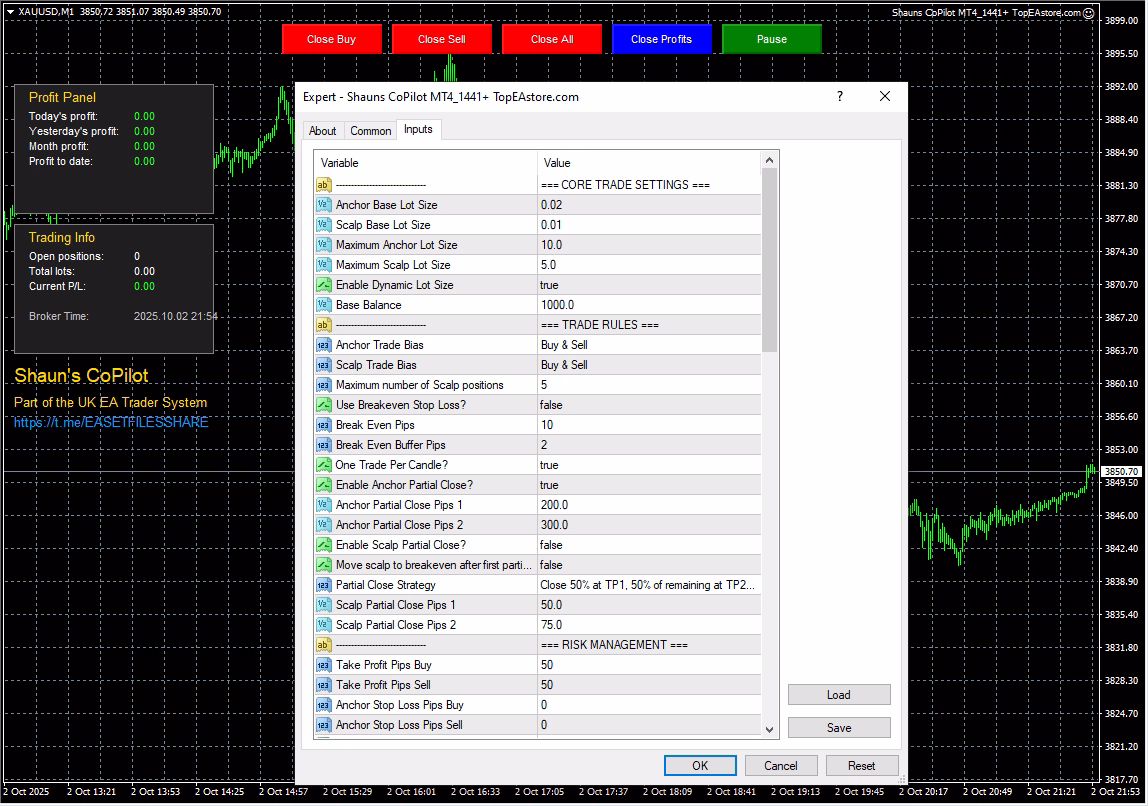The height and width of the screenshot is (806, 1148).
Task: Click the 3850.70 current price label
Action: (x=1122, y=471)
